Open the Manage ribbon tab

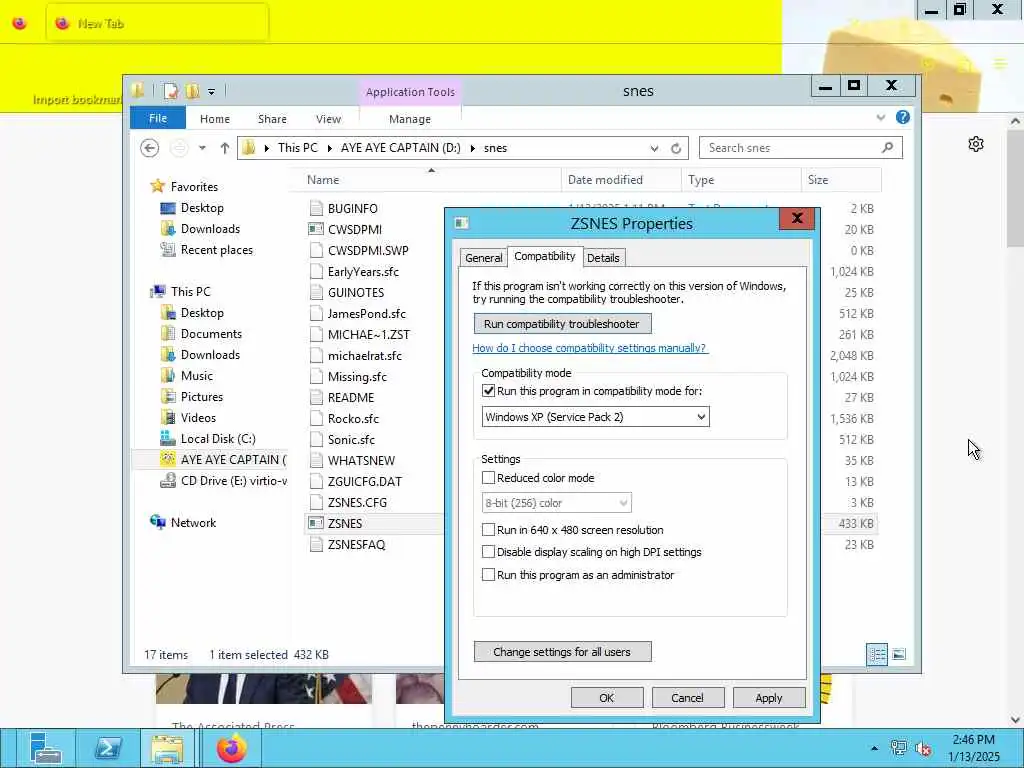(409, 119)
